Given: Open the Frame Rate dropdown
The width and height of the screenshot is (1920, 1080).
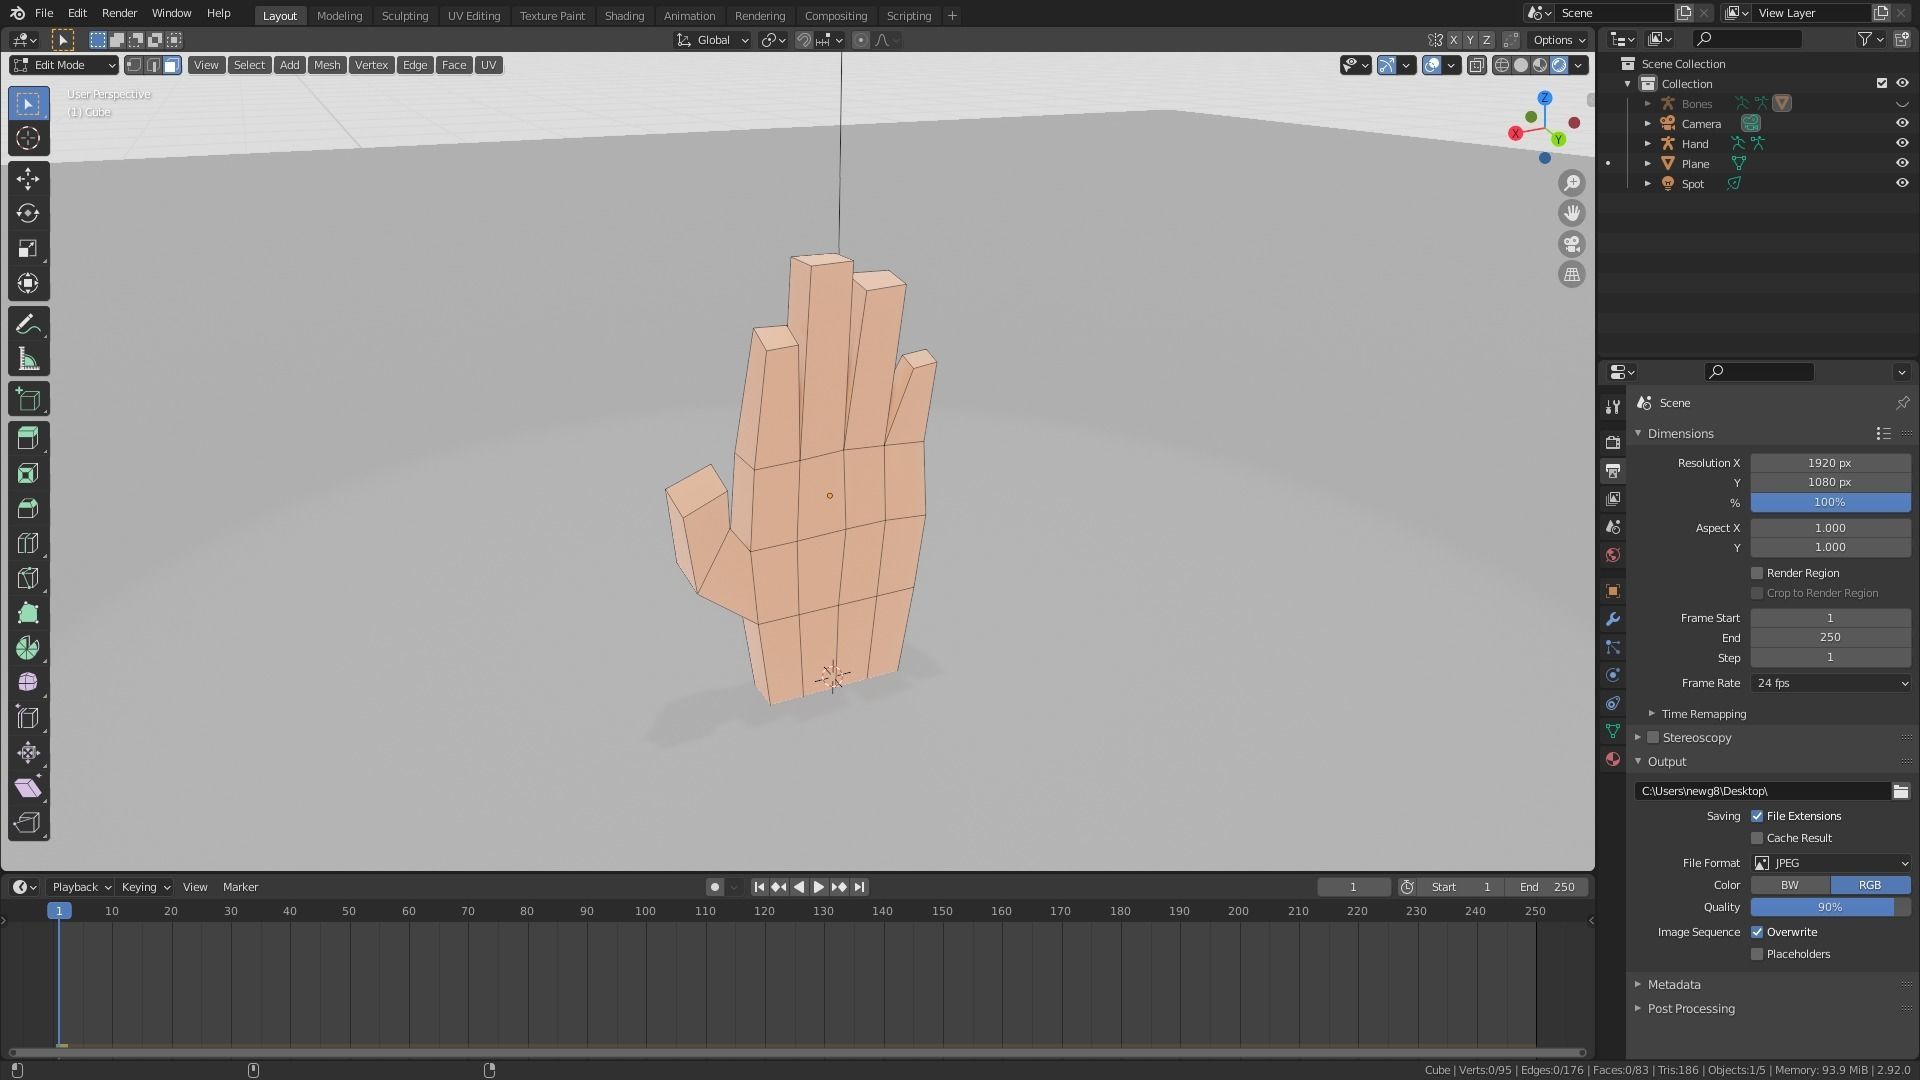Looking at the screenshot, I should click(1830, 683).
